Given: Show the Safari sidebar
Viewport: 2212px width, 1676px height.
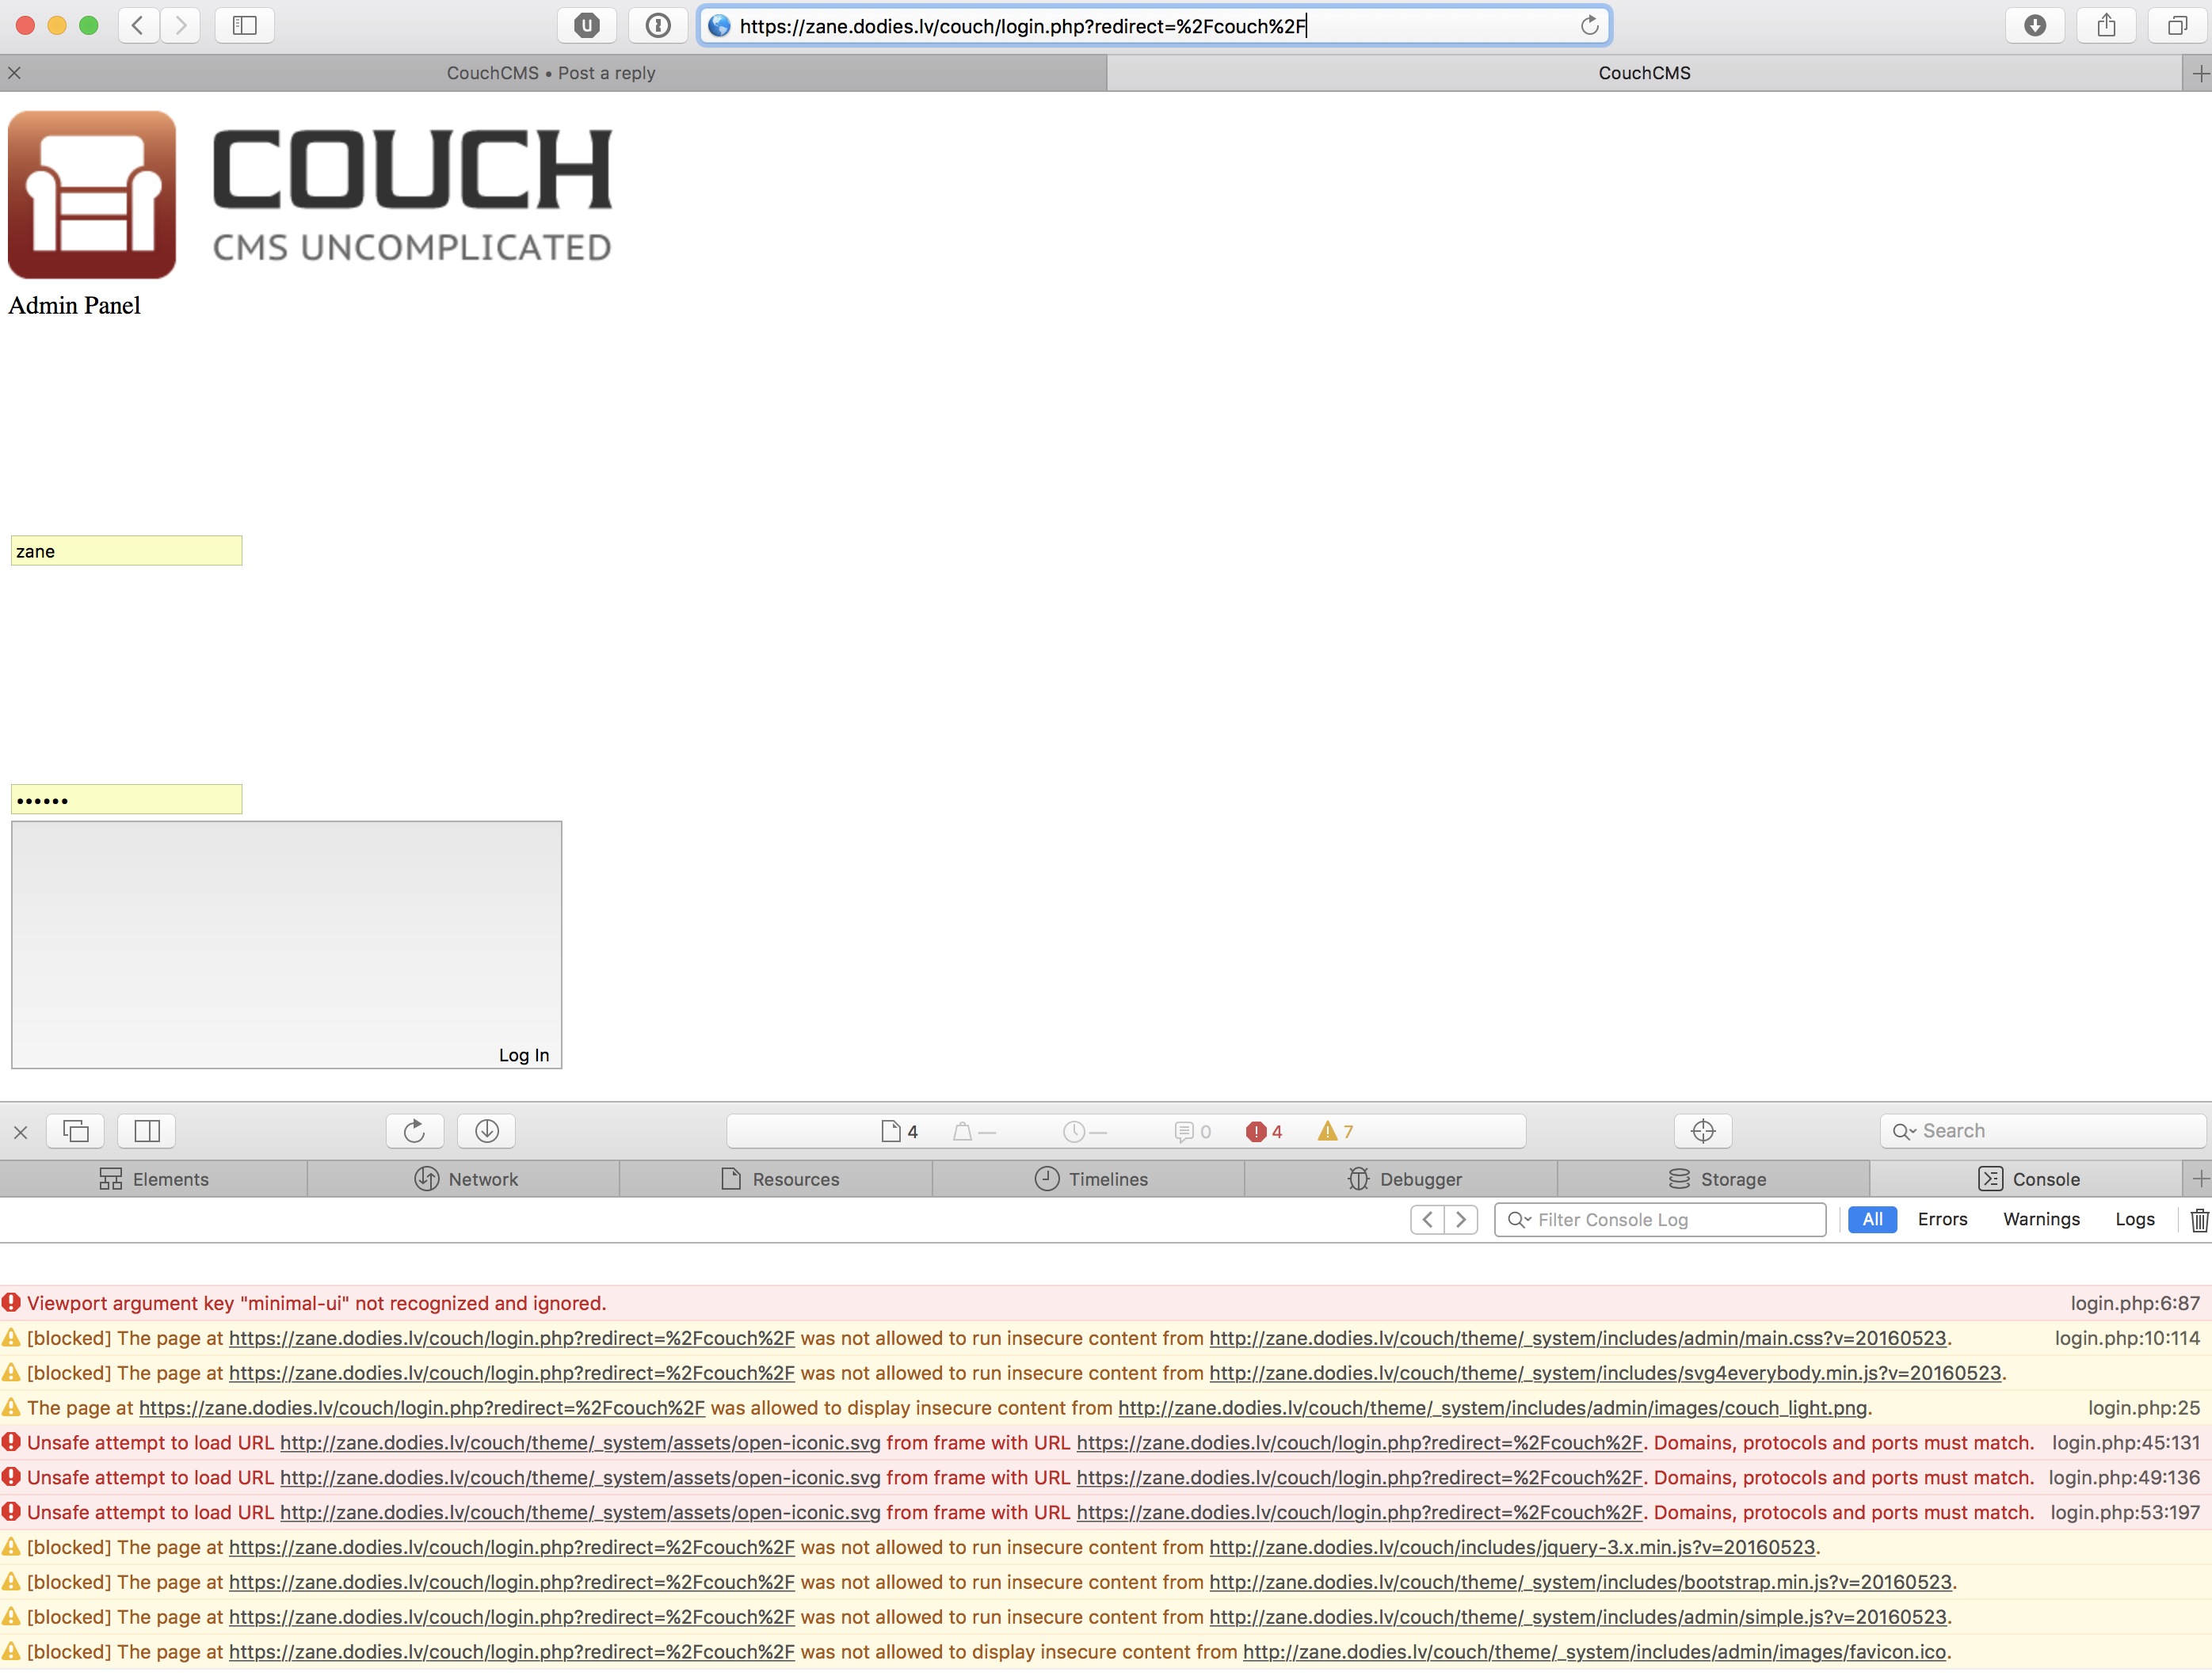Looking at the screenshot, I should tap(245, 26).
